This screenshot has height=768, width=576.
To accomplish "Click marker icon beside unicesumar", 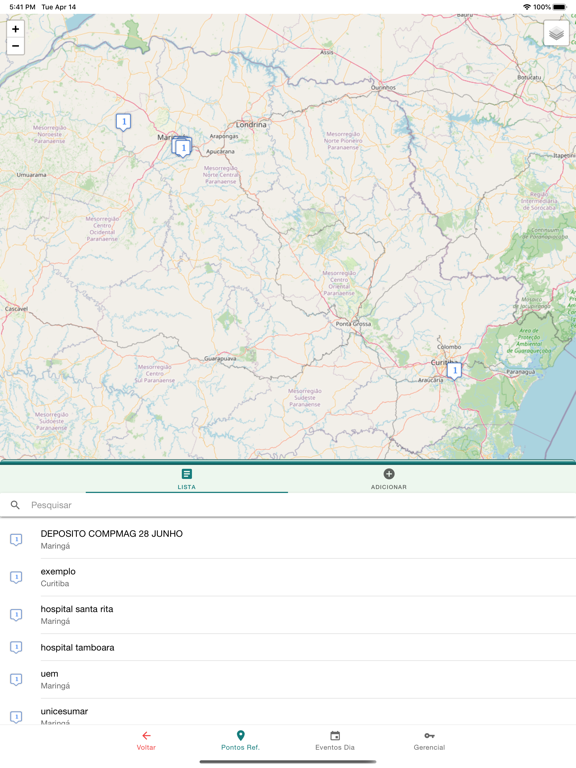I will [16, 717].
